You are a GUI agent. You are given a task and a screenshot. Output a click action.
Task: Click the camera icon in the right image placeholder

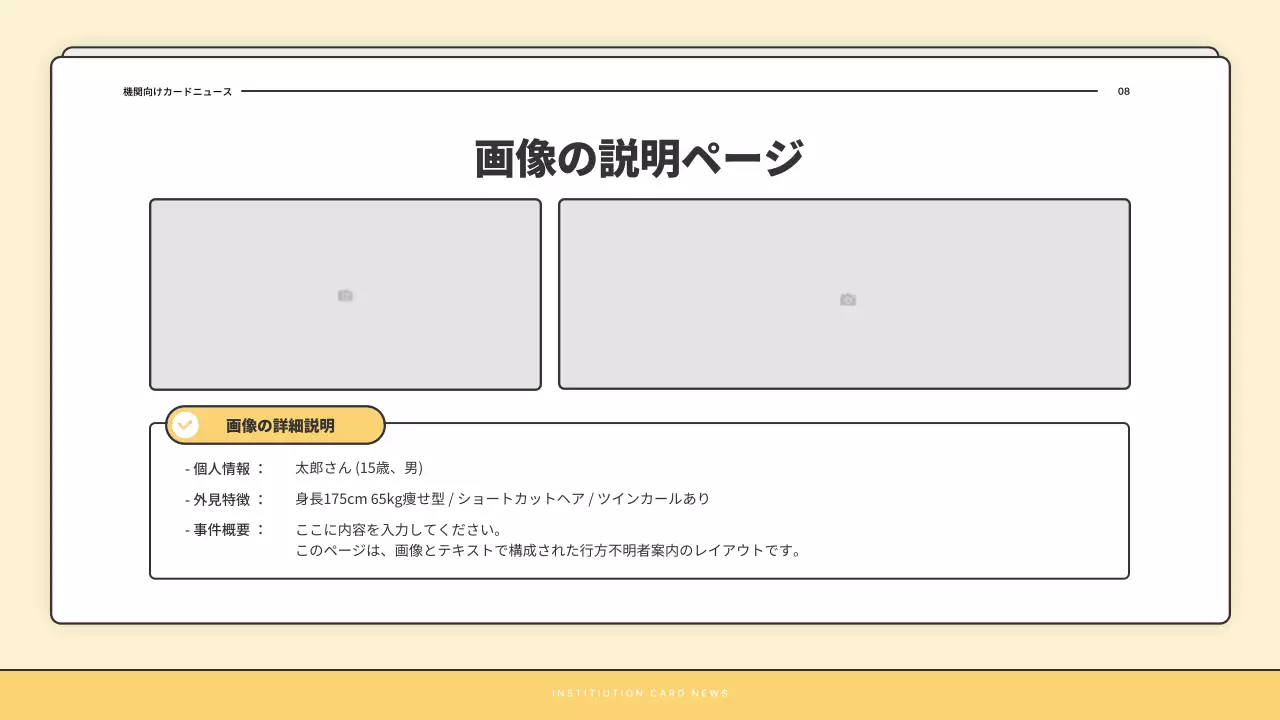pos(847,298)
